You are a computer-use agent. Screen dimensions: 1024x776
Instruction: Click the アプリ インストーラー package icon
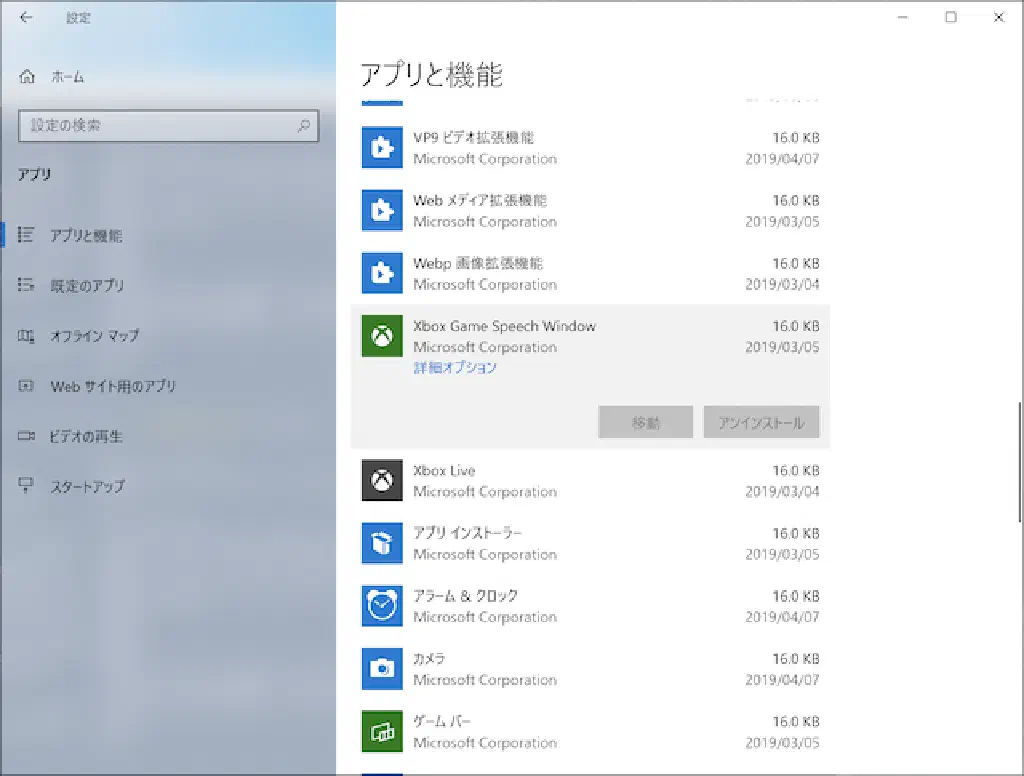[x=381, y=543]
